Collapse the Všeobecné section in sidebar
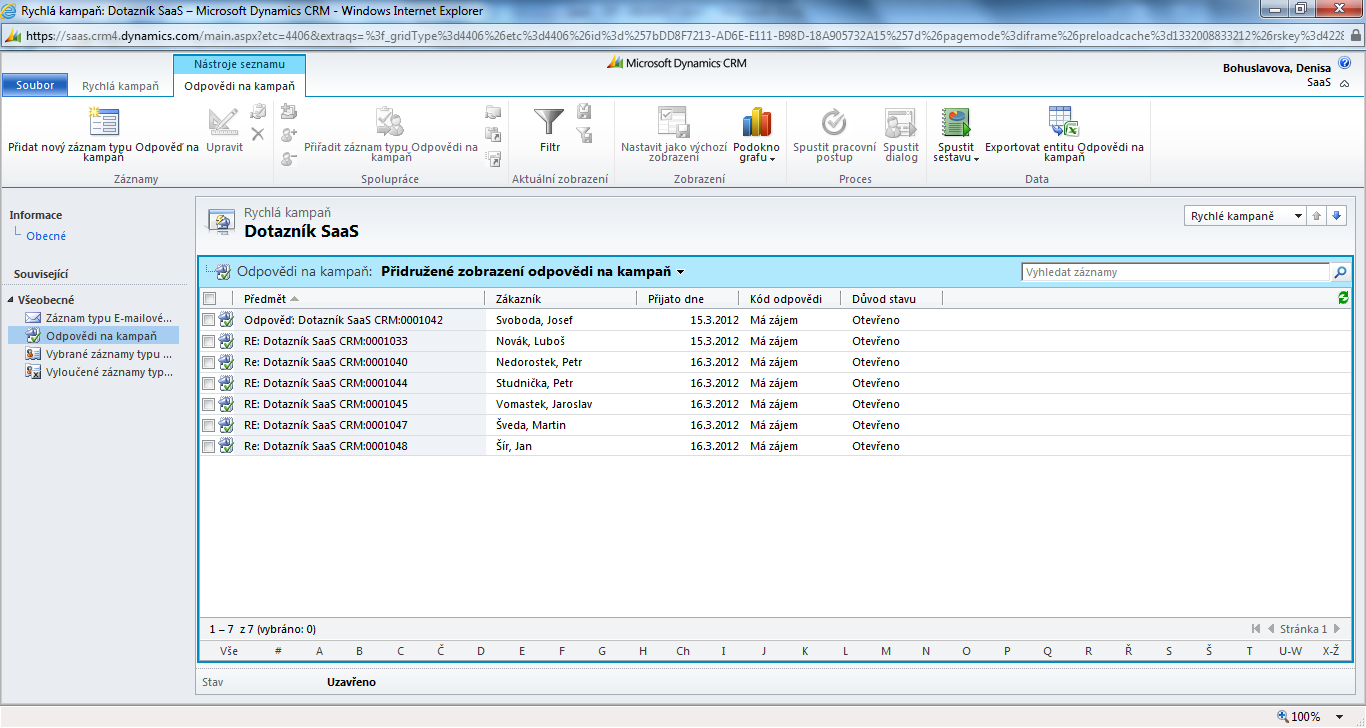 [11, 300]
